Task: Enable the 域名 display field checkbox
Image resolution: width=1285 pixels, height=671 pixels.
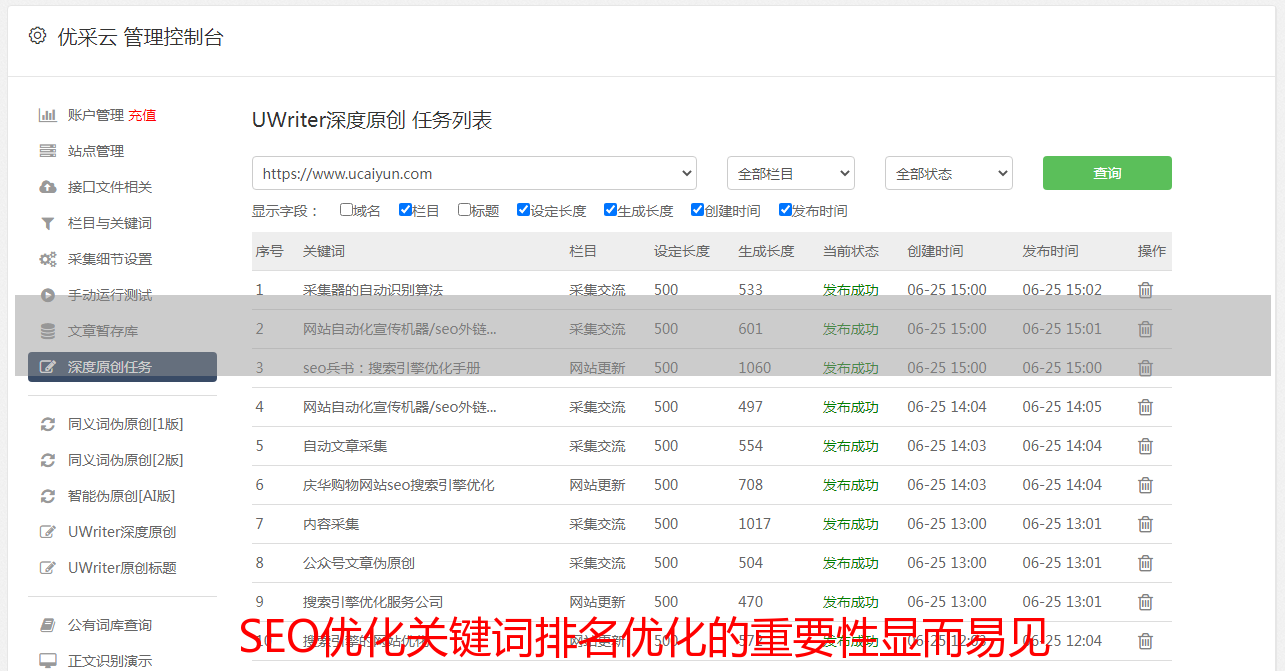Action: [x=346, y=210]
